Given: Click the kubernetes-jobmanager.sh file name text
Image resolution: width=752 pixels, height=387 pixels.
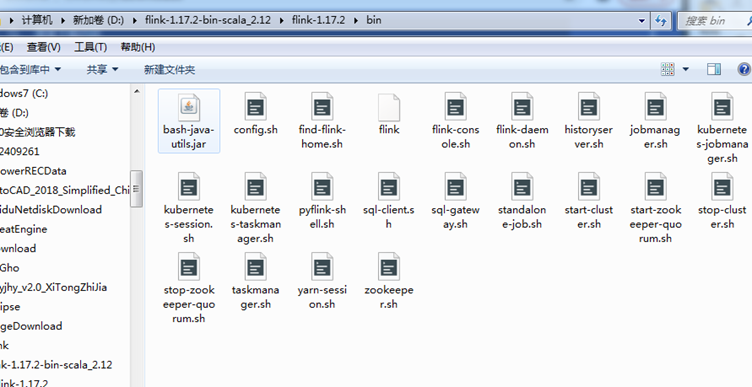Looking at the screenshot, I should [722, 144].
